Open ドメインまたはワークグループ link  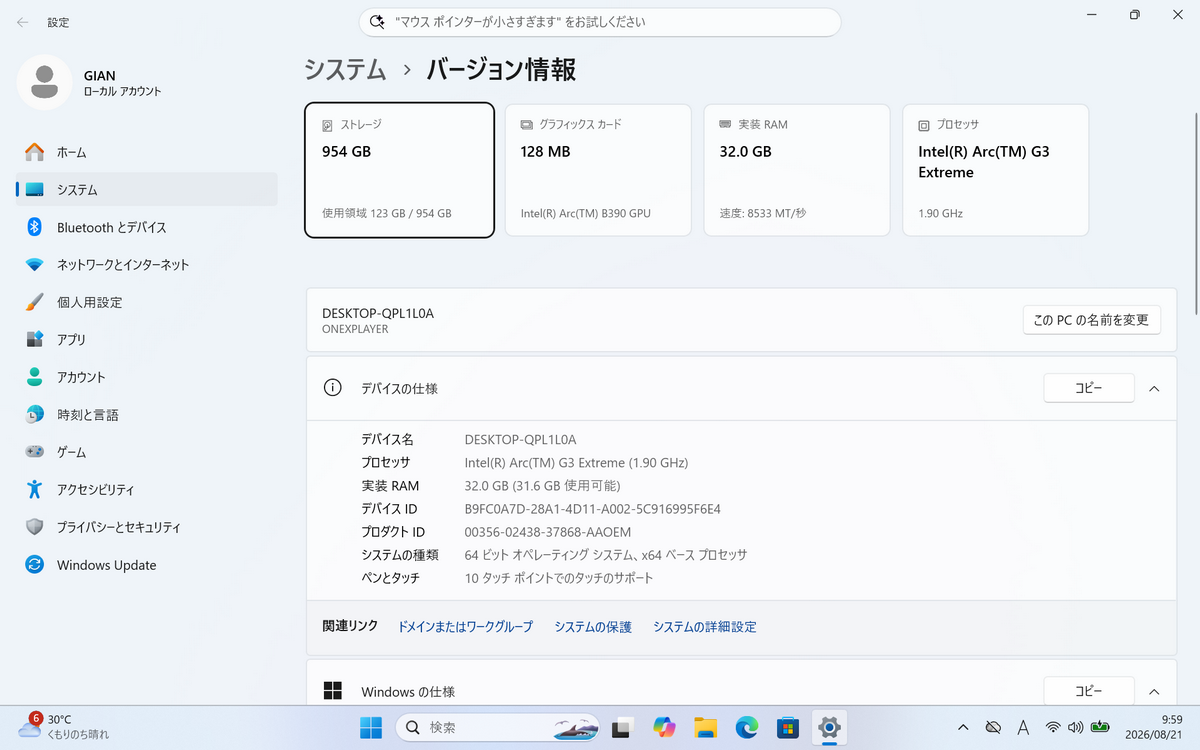pyautogui.click(x=465, y=627)
